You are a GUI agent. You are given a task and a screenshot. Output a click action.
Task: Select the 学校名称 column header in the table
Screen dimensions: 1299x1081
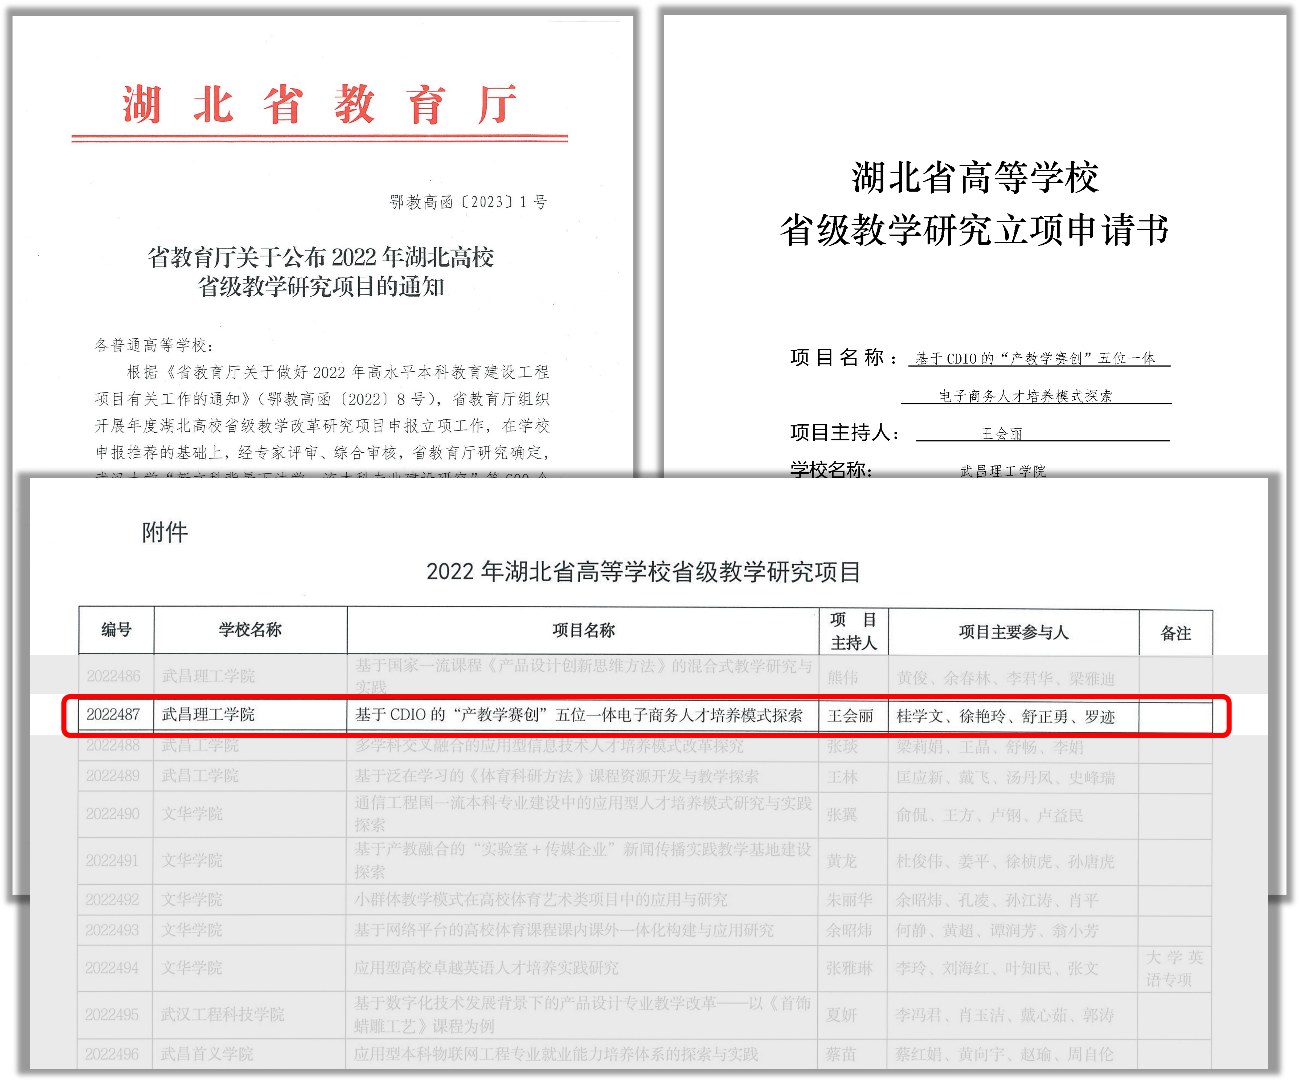click(x=250, y=630)
